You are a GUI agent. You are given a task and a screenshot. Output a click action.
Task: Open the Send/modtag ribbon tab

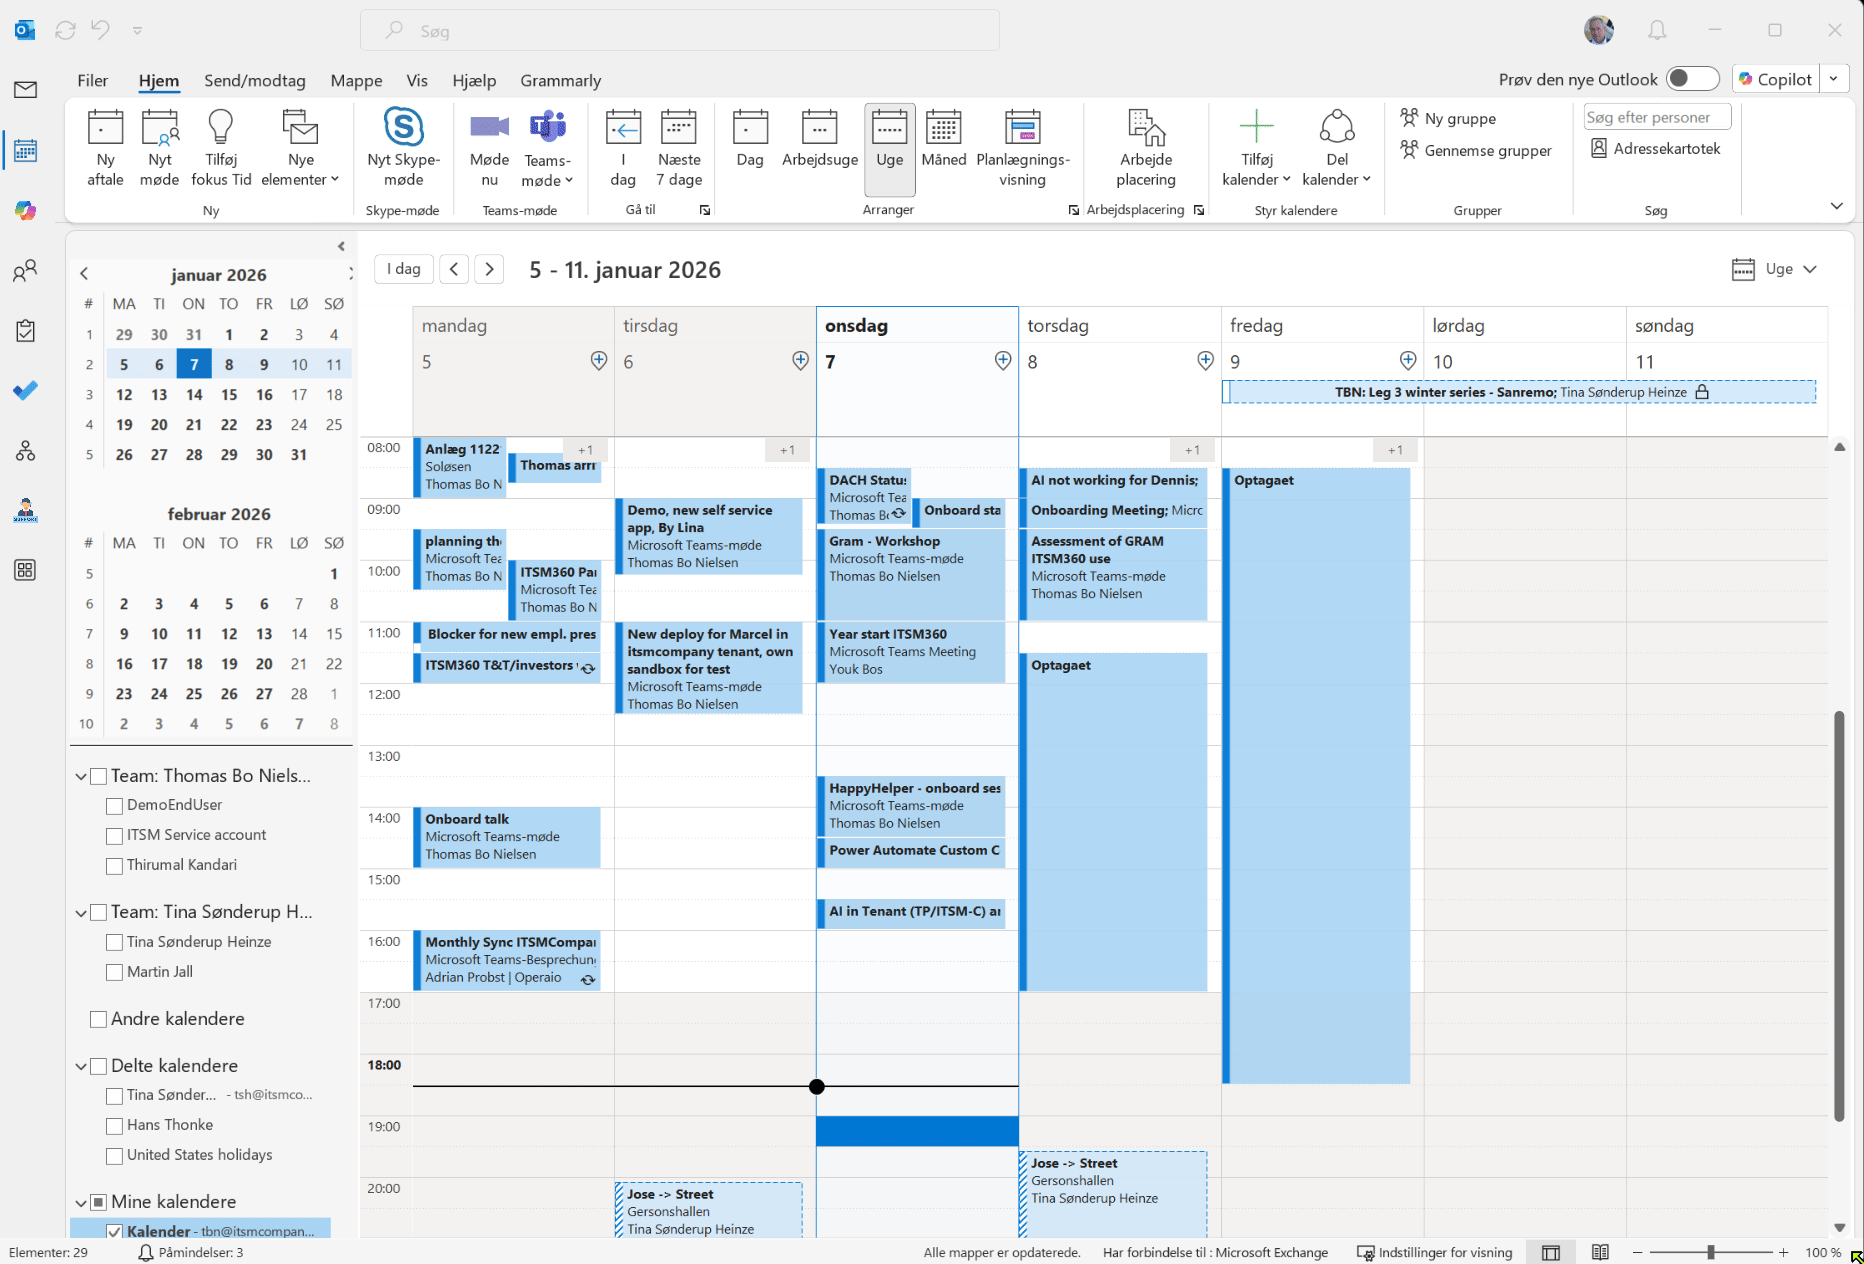[x=254, y=81]
